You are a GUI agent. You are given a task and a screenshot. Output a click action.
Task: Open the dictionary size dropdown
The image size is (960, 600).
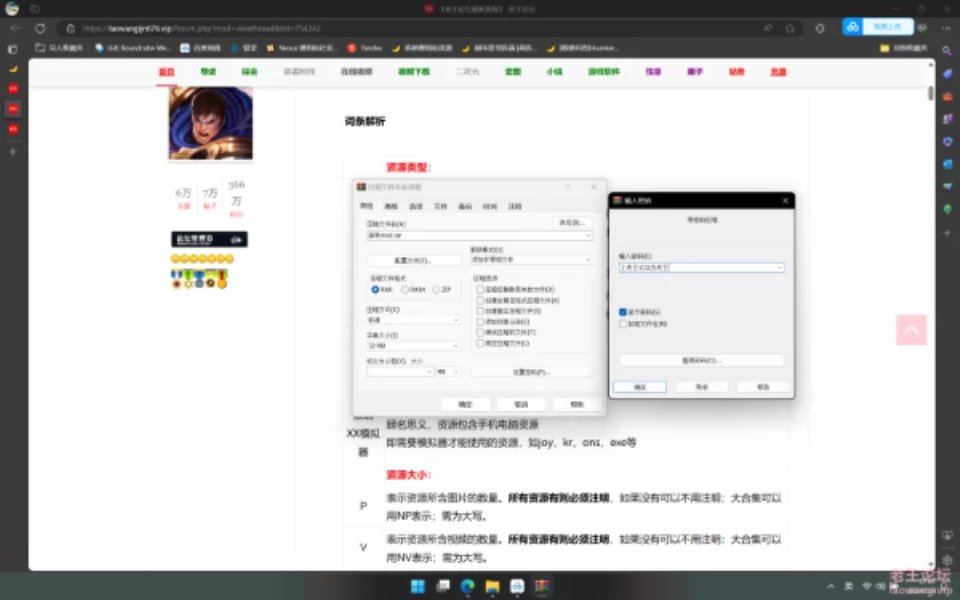click(x=413, y=346)
